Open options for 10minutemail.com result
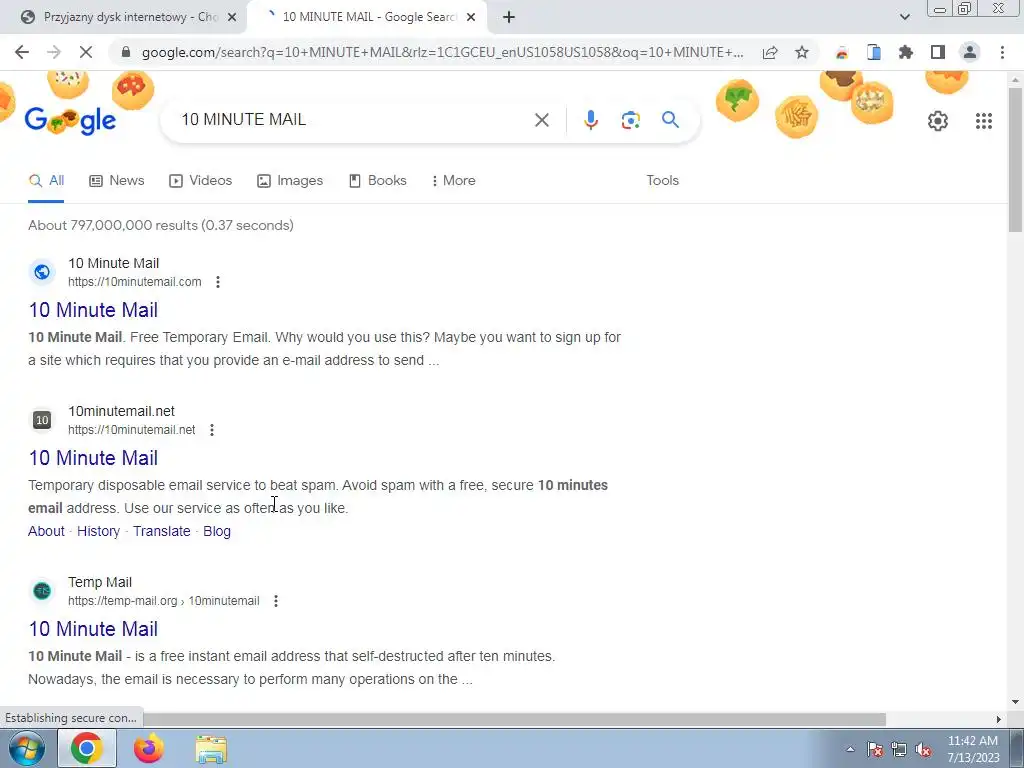 (217, 282)
